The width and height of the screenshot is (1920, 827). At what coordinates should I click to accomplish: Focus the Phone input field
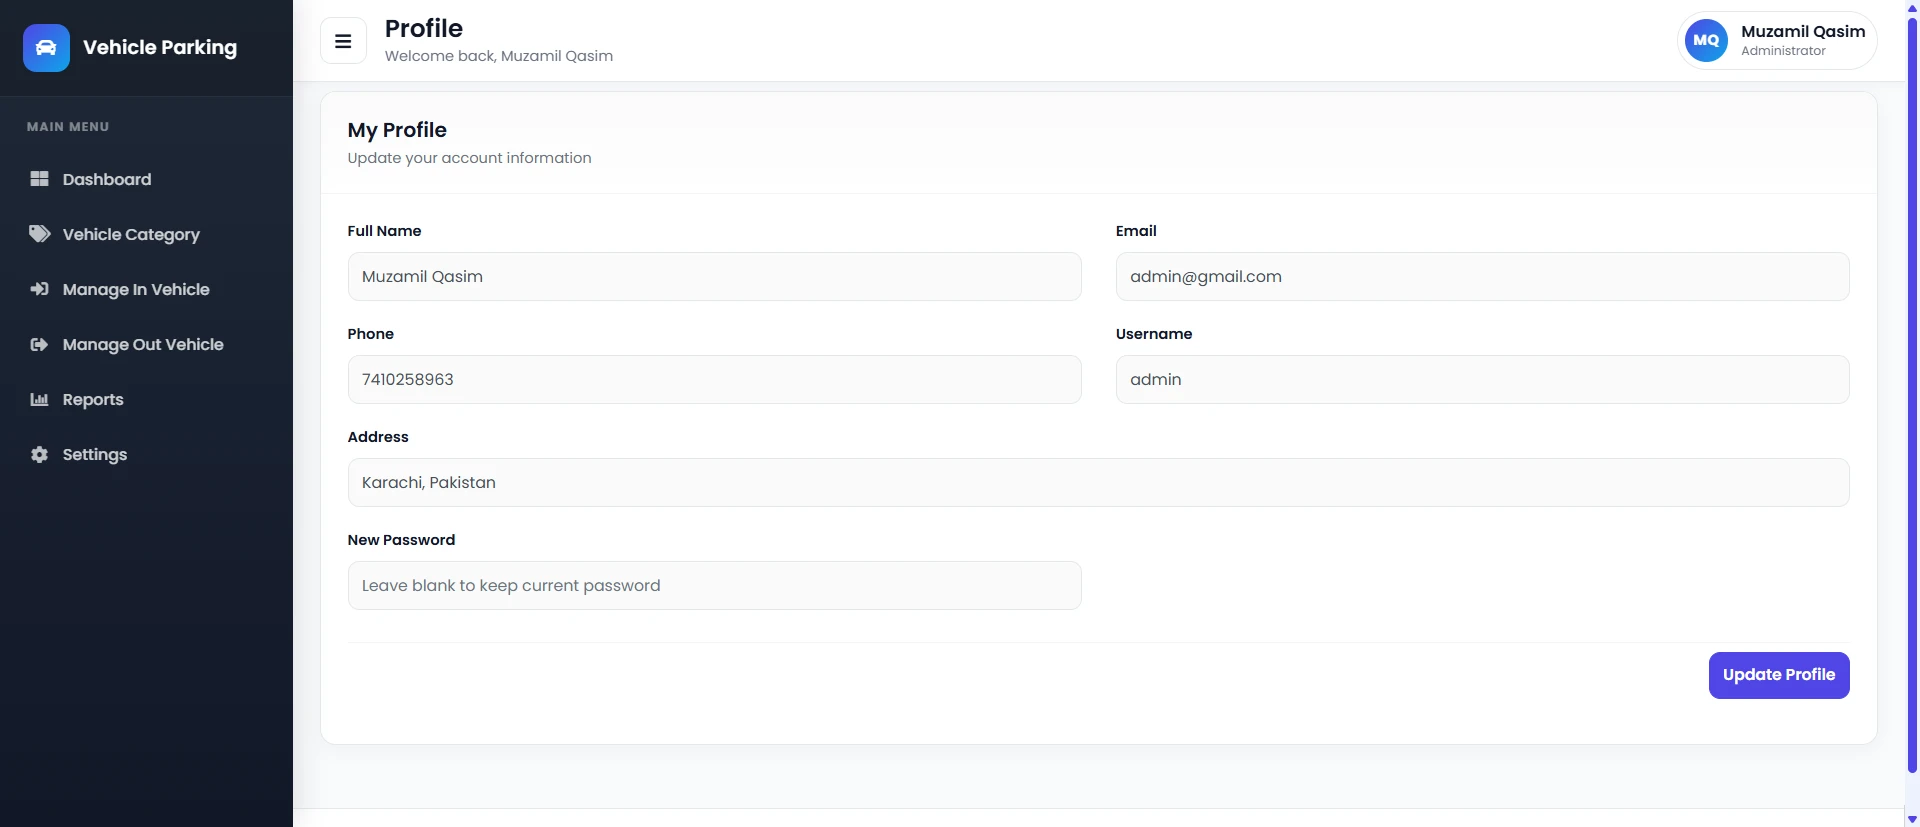coord(714,380)
